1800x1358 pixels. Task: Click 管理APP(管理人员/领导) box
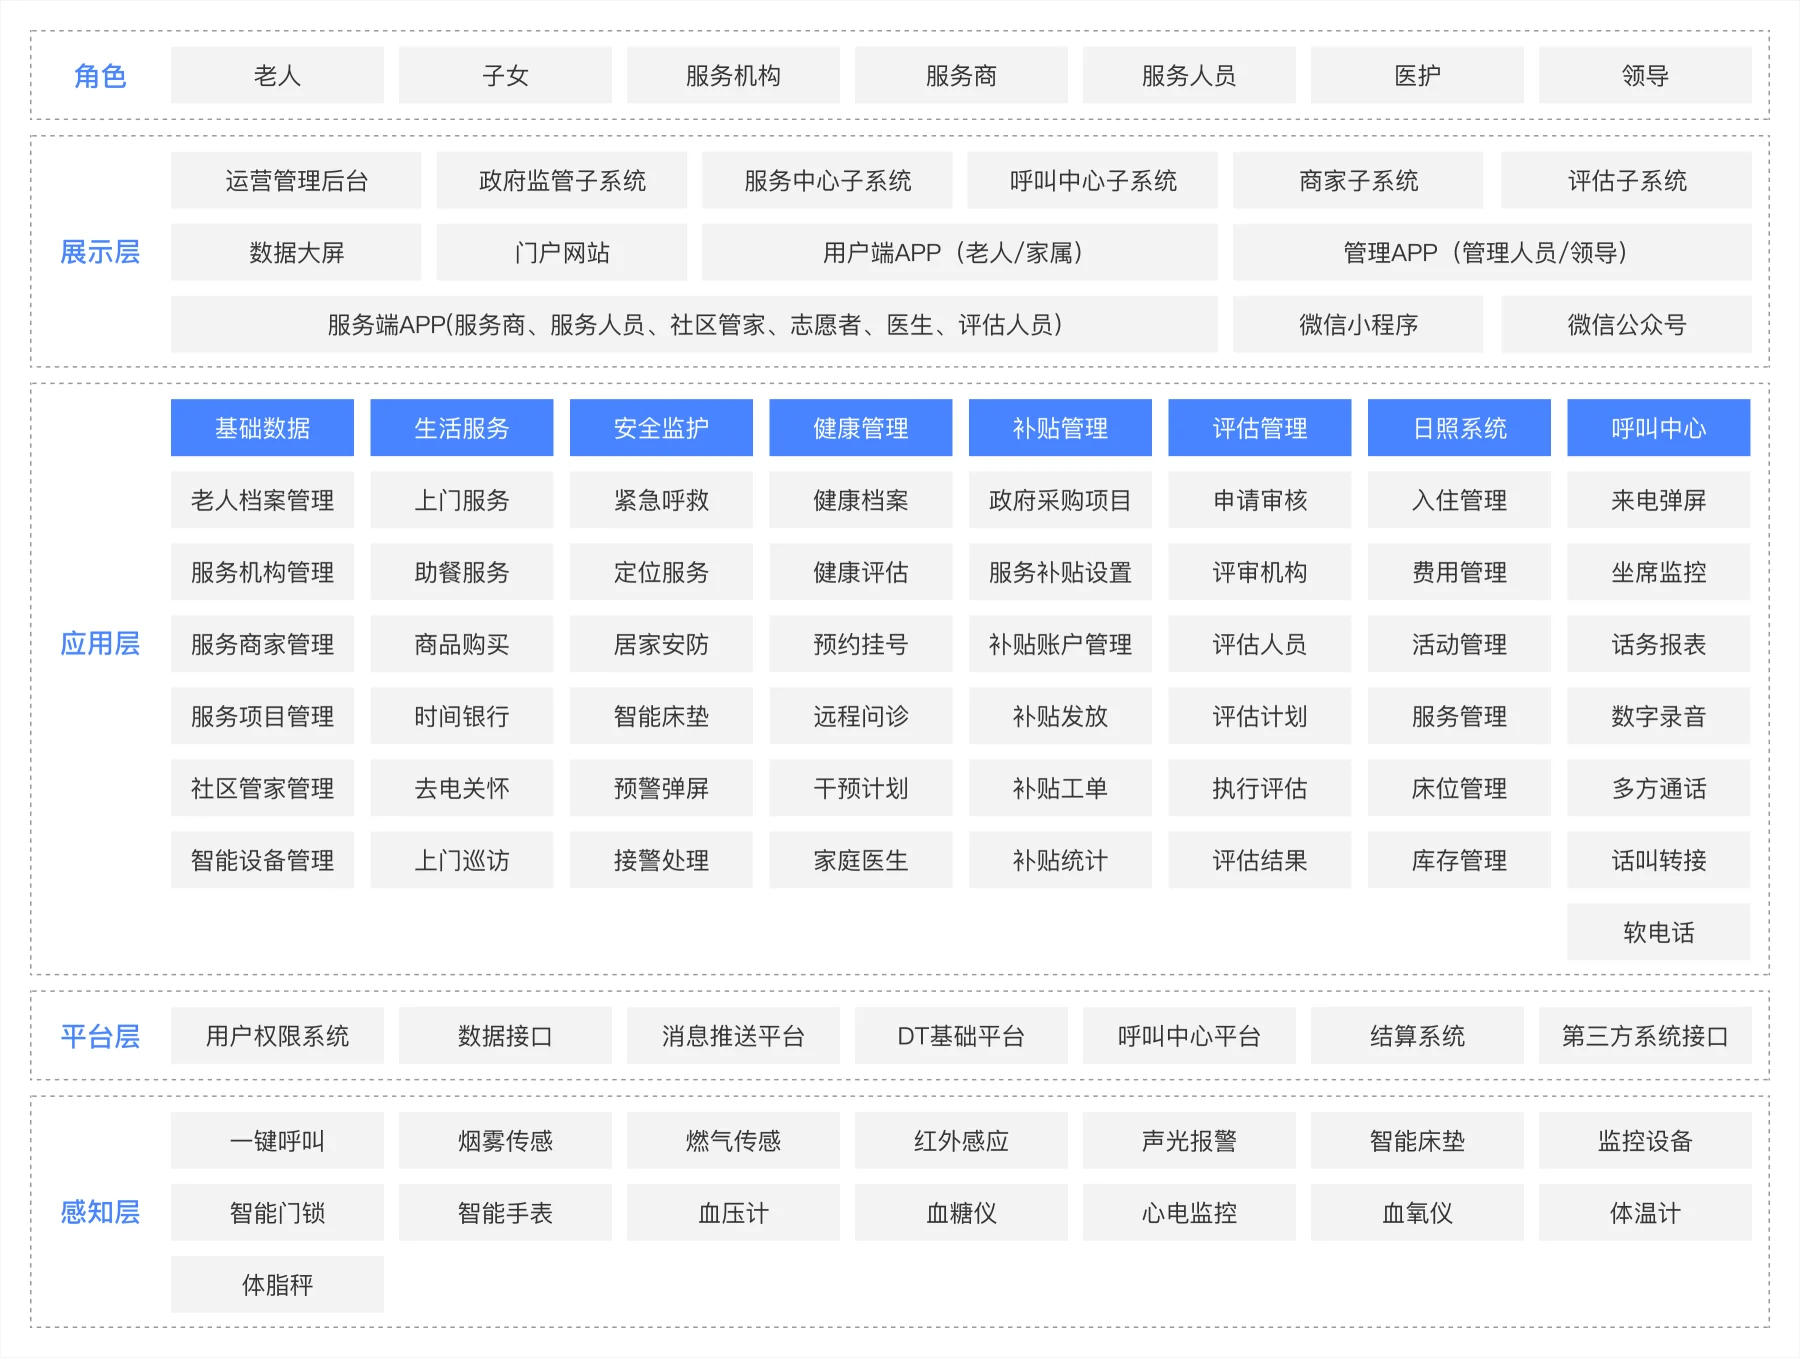point(1492,252)
